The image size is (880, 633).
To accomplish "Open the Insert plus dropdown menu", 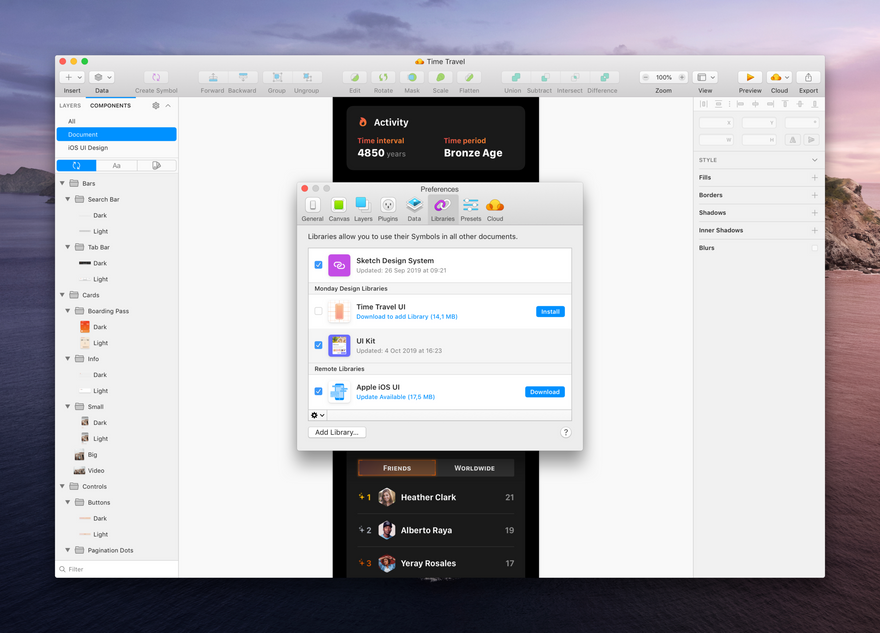I will point(73,77).
